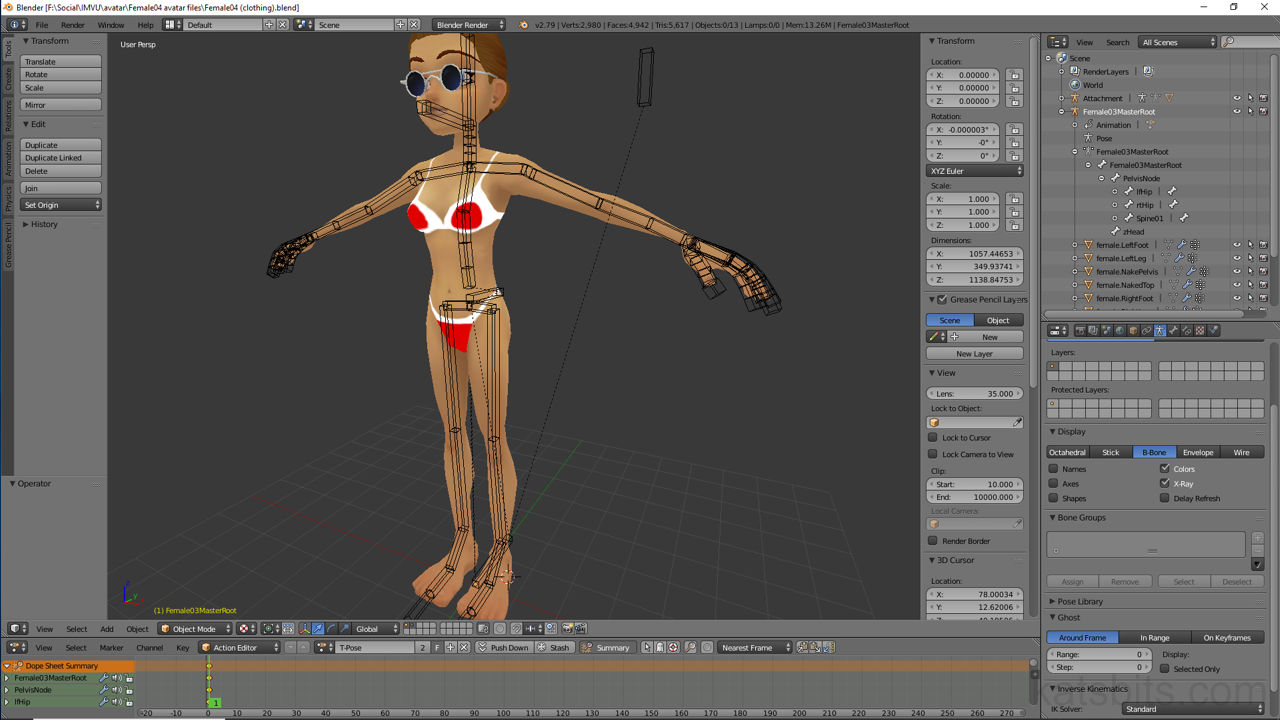Click wrench icon on Female03MasterRoot channel
Viewport: 1280px width, 720px height.
(104, 678)
